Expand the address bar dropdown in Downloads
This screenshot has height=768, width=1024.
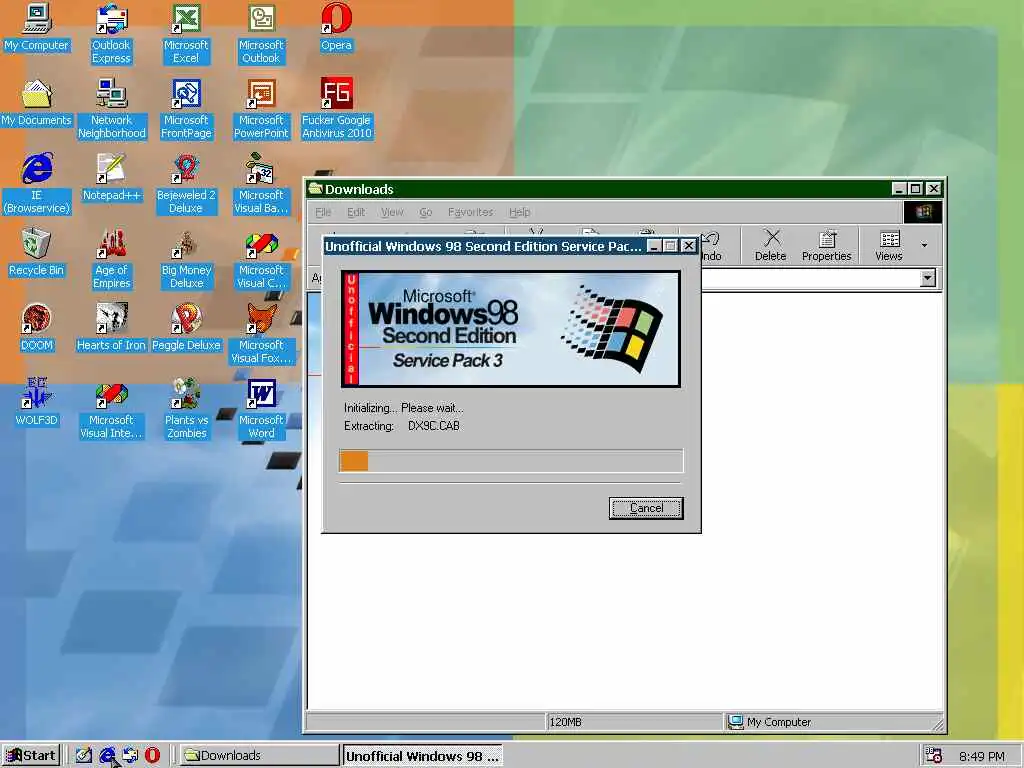click(x=927, y=278)
